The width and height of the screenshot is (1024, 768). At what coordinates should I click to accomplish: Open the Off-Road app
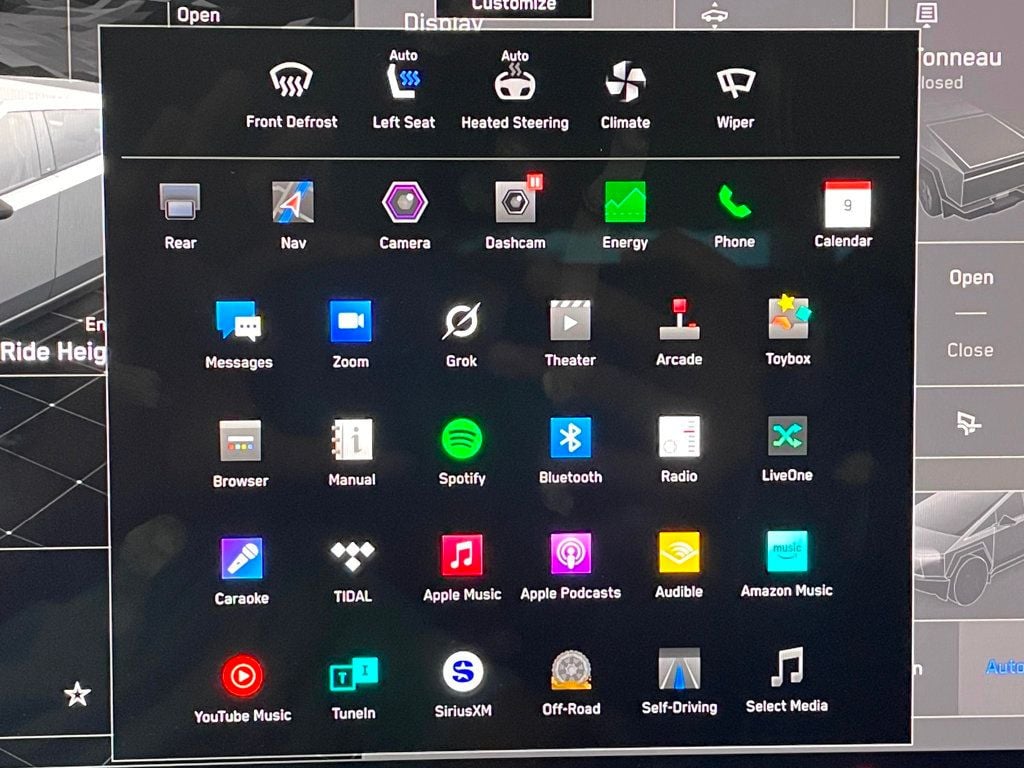(571, 683)
